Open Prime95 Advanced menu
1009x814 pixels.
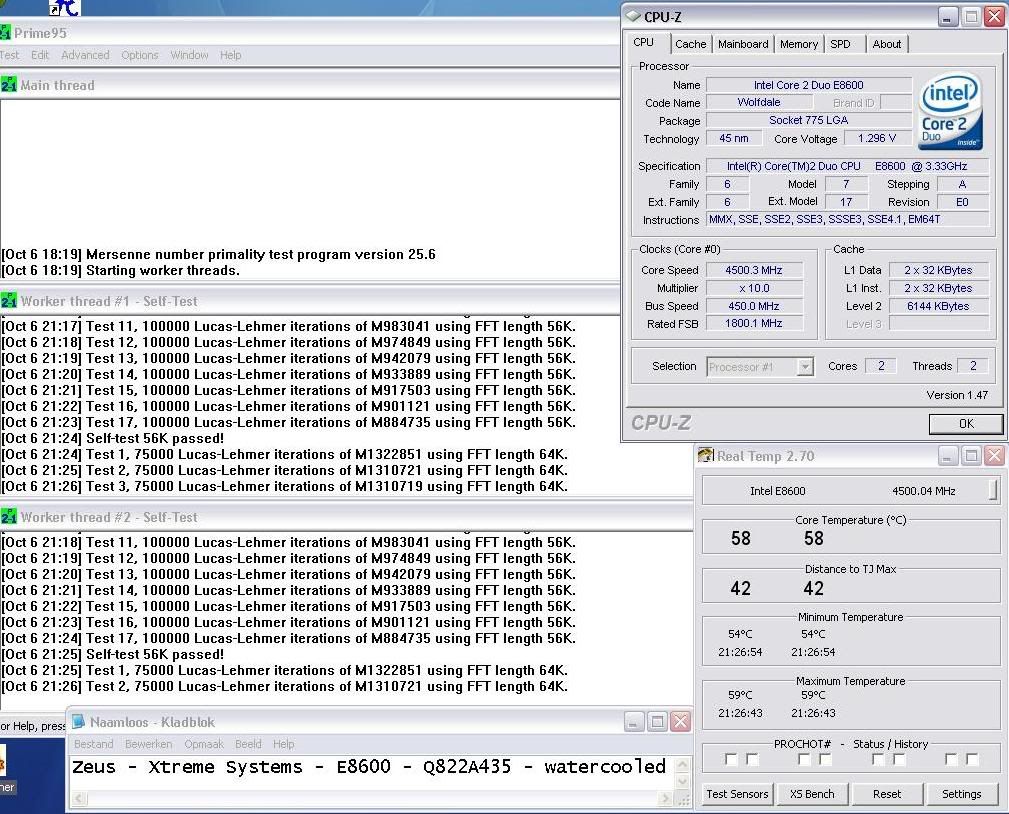pos(85,55)
